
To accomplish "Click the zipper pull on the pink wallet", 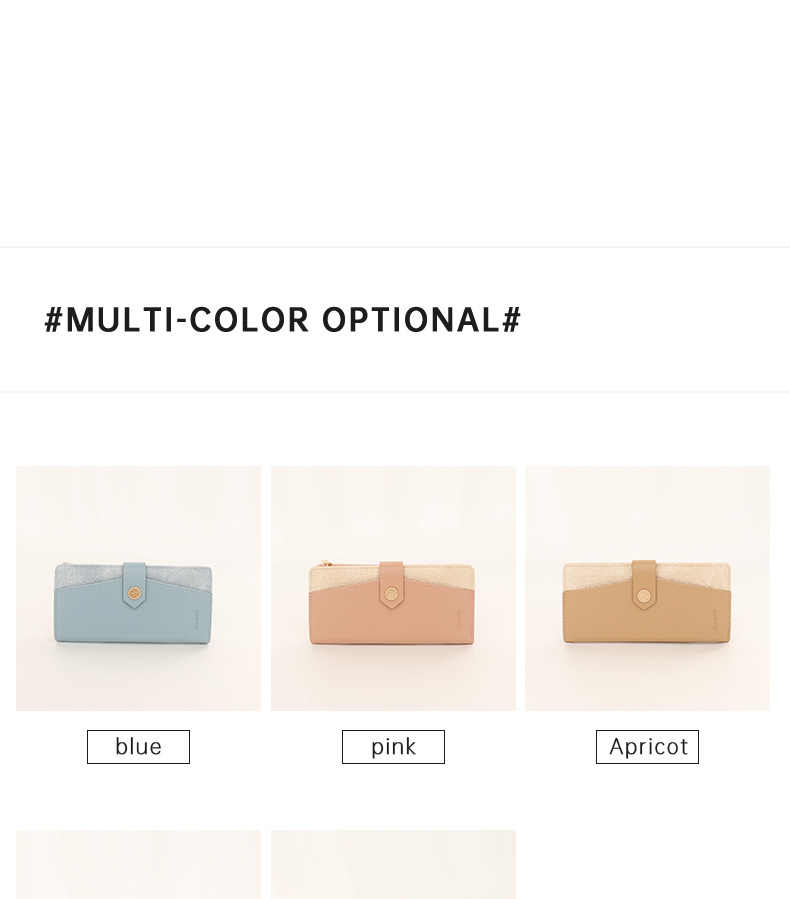I will (x=320, y=564).
